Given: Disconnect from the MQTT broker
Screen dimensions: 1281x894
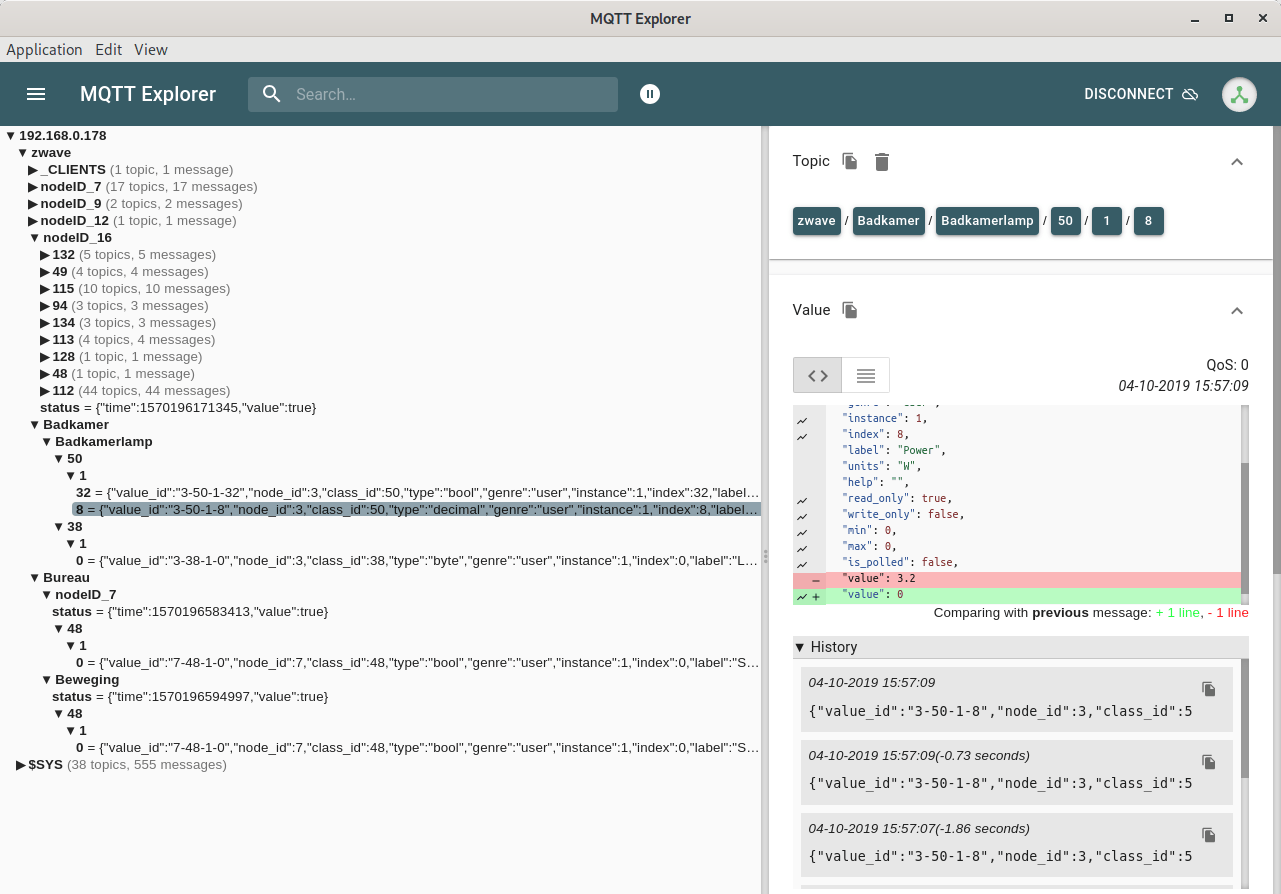Looking at the screenshot, I should tap(1141, 94).
